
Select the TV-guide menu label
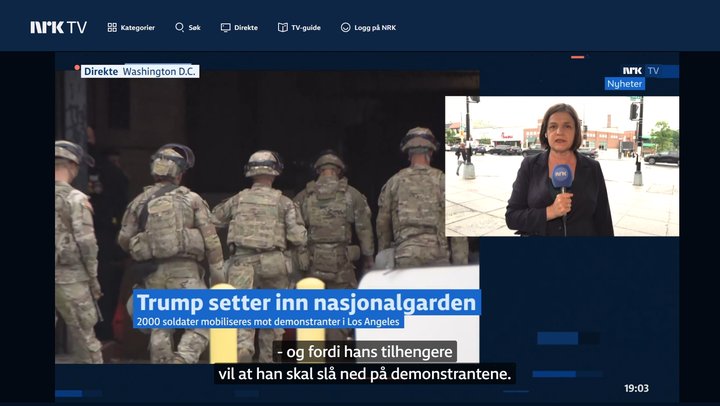point(306,28)
